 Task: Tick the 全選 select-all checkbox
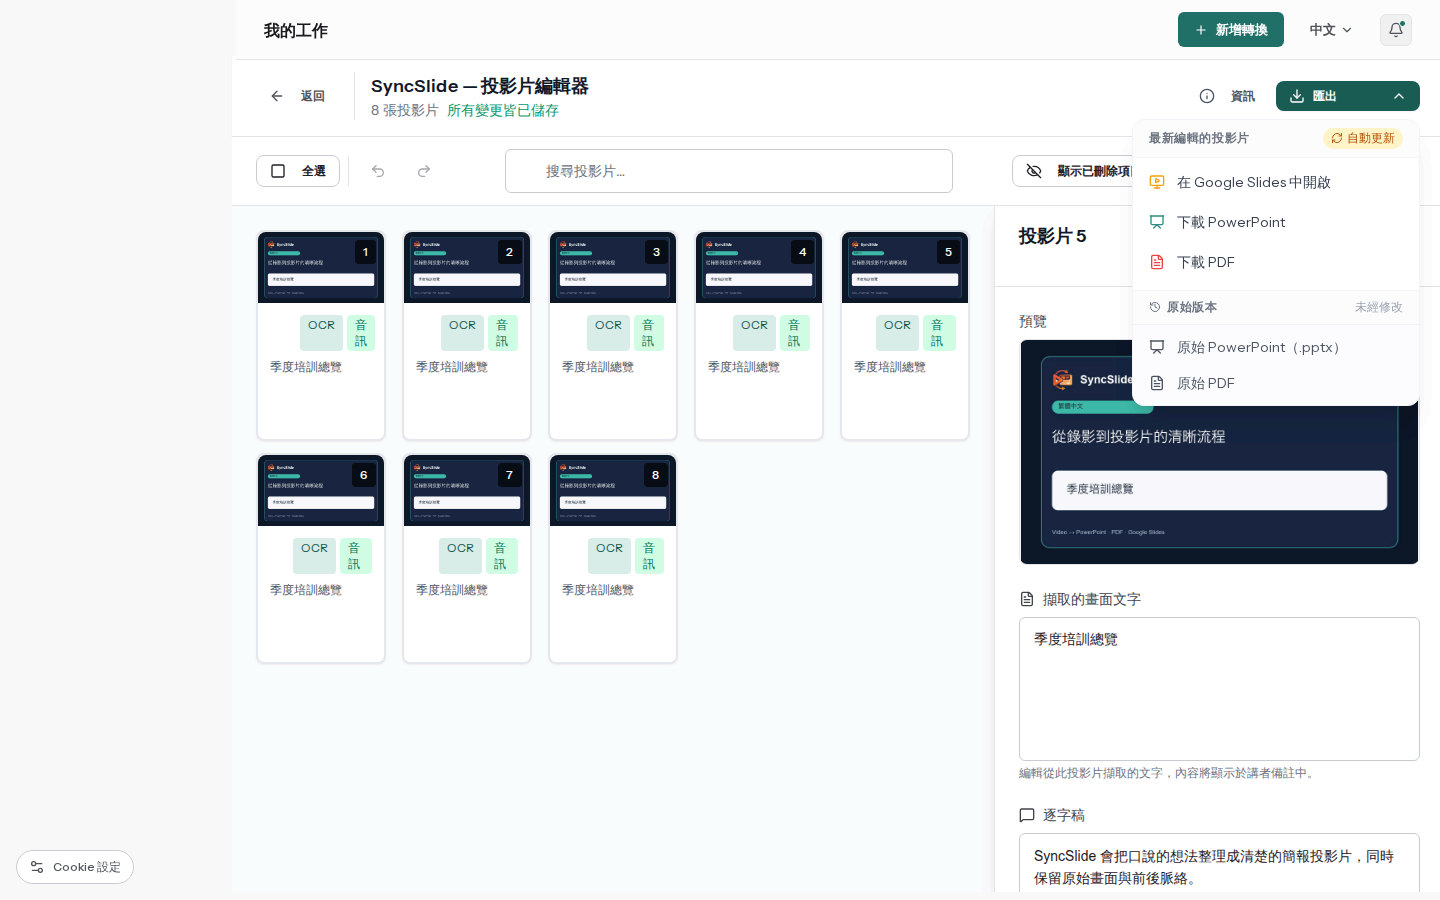coord(278,171)
